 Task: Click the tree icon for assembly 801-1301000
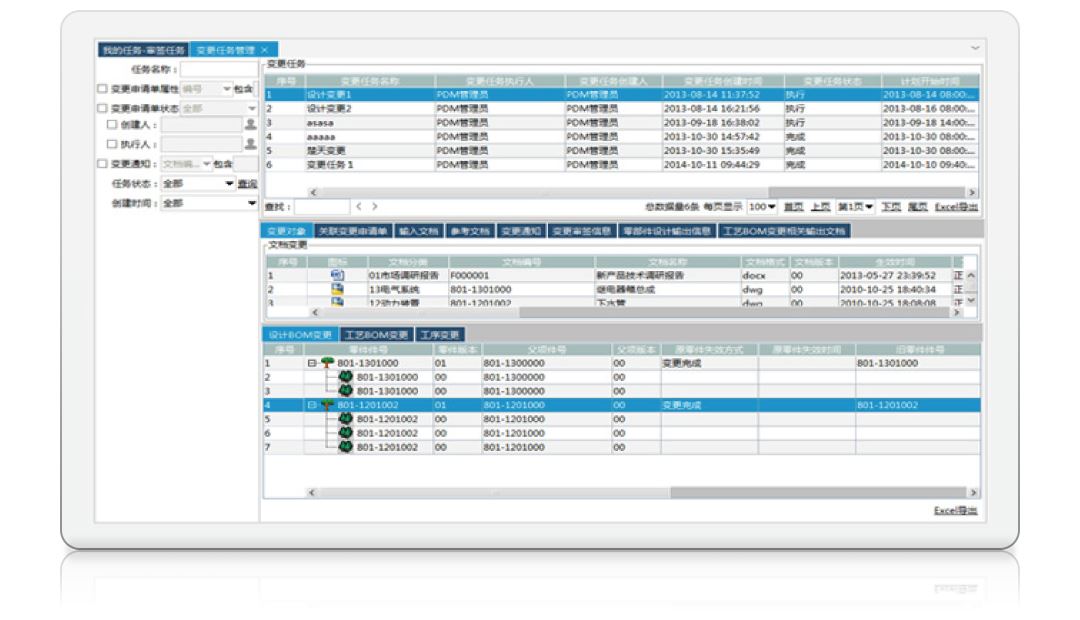(326, 364)
